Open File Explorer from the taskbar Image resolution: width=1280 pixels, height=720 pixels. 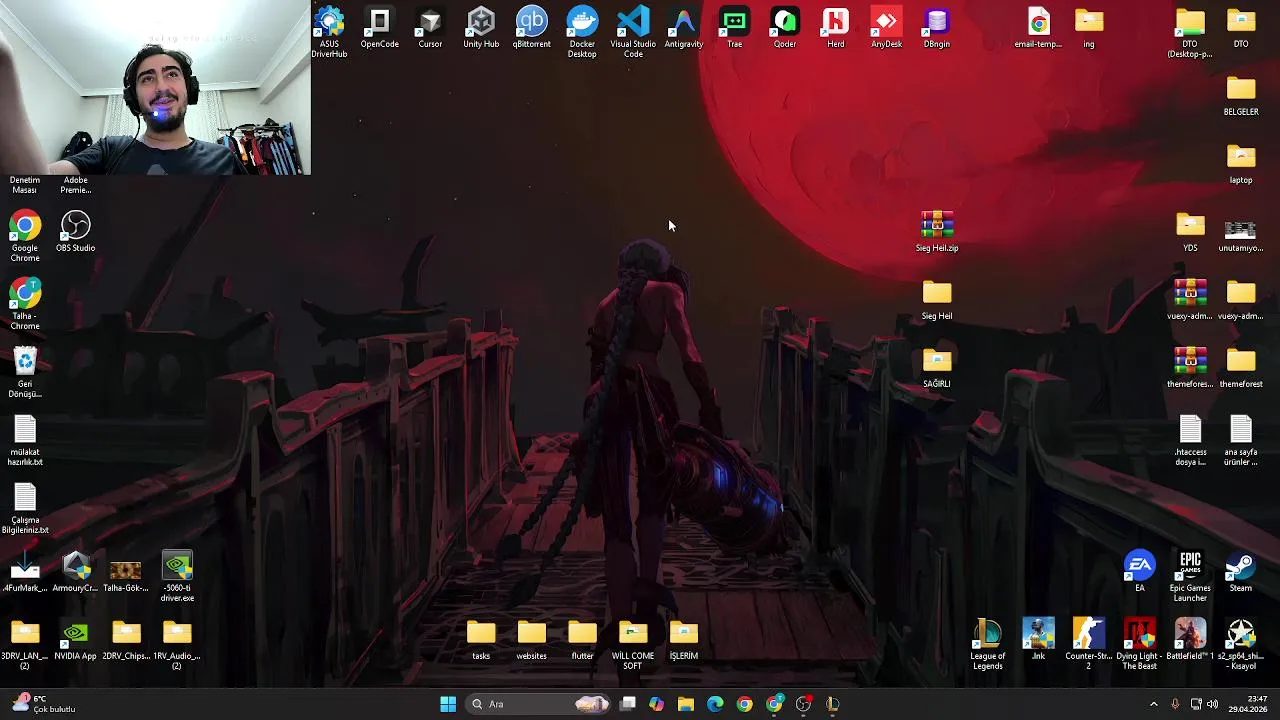coord(686,704)
